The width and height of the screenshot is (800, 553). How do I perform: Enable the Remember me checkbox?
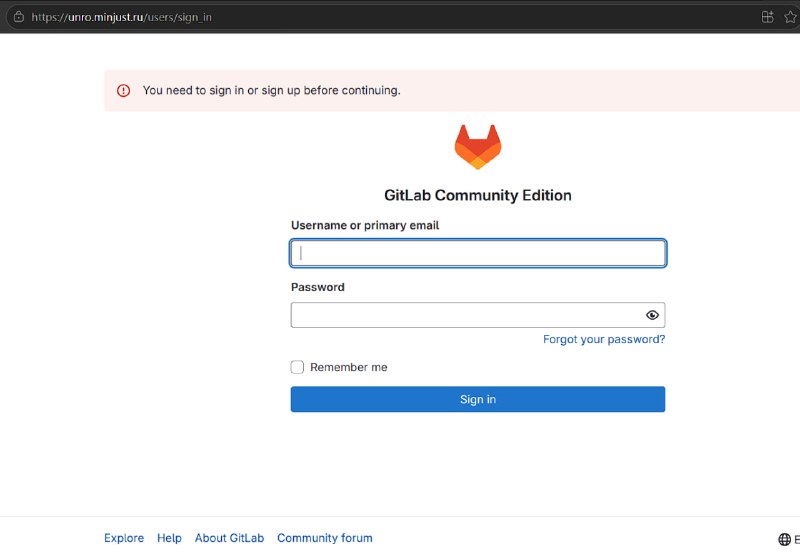coord(297,367)
